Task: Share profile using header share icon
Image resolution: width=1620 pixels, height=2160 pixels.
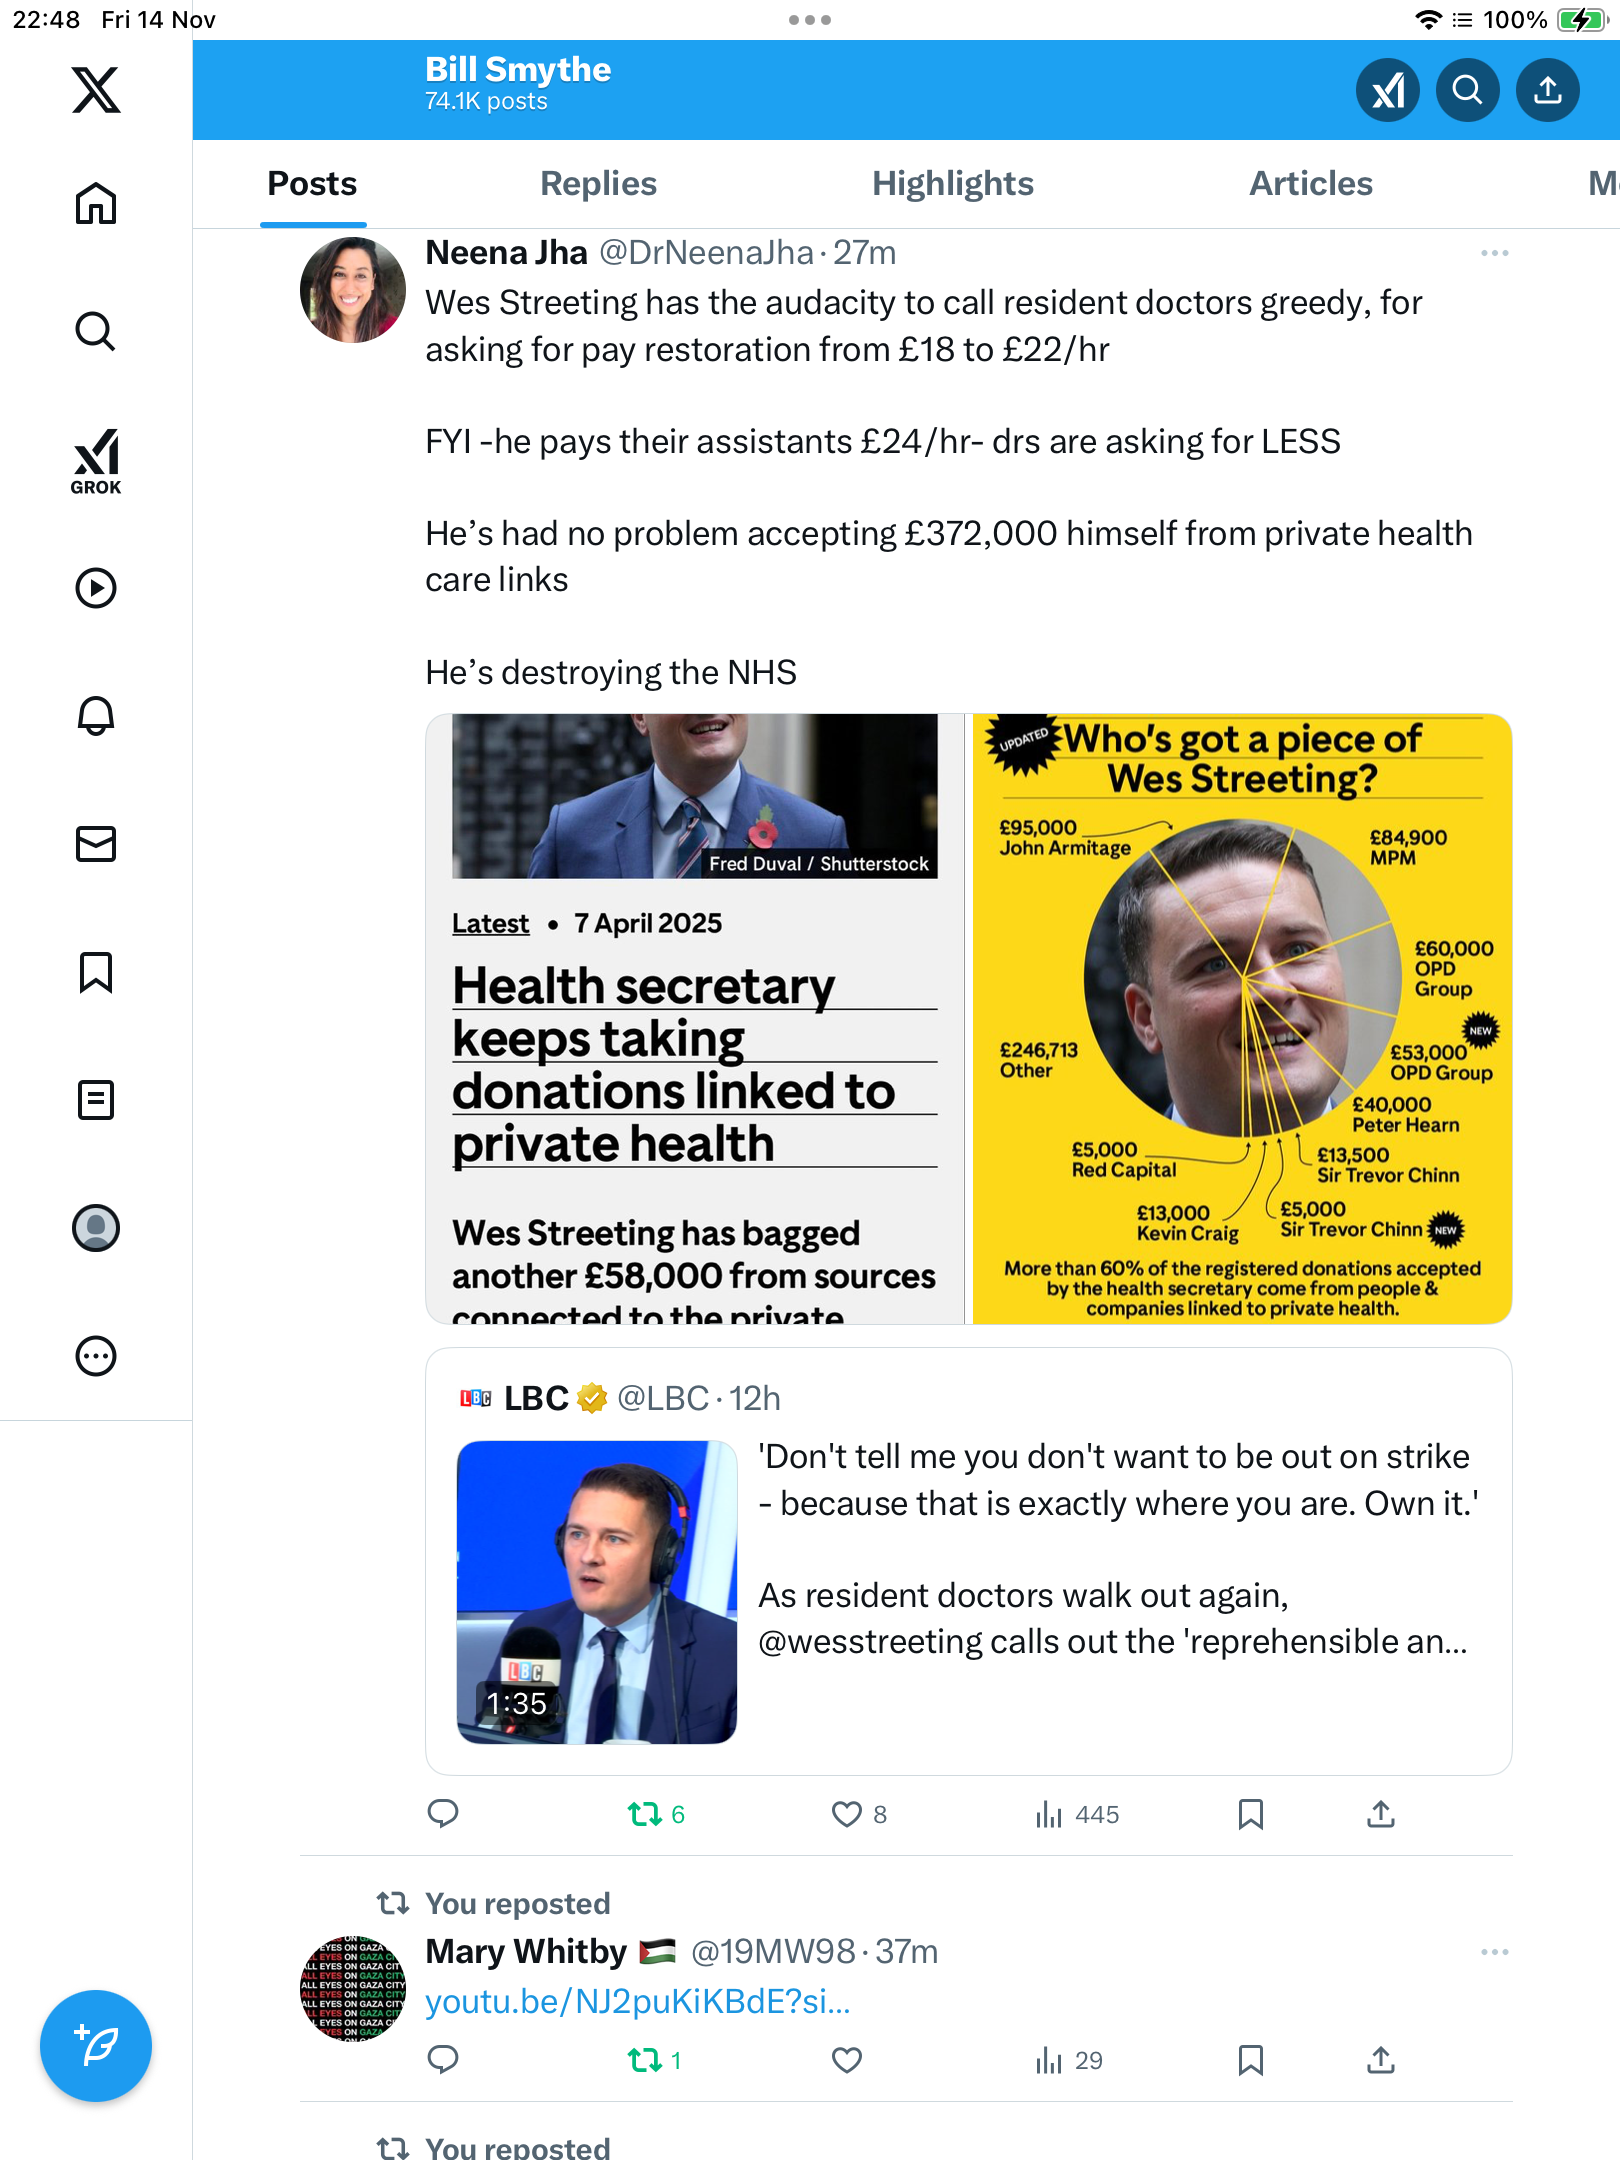Action: pos(1547,90)
